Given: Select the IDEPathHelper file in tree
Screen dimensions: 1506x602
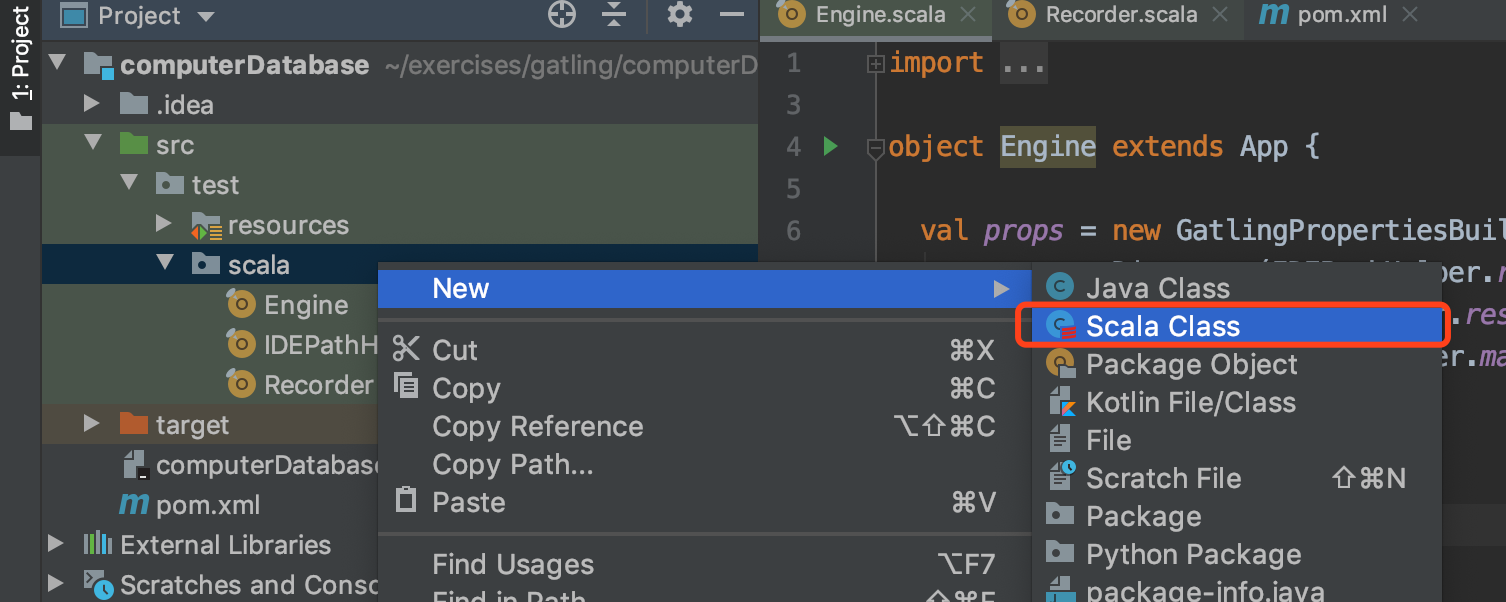Looking at the screenshot, I should tap(320, 345).
